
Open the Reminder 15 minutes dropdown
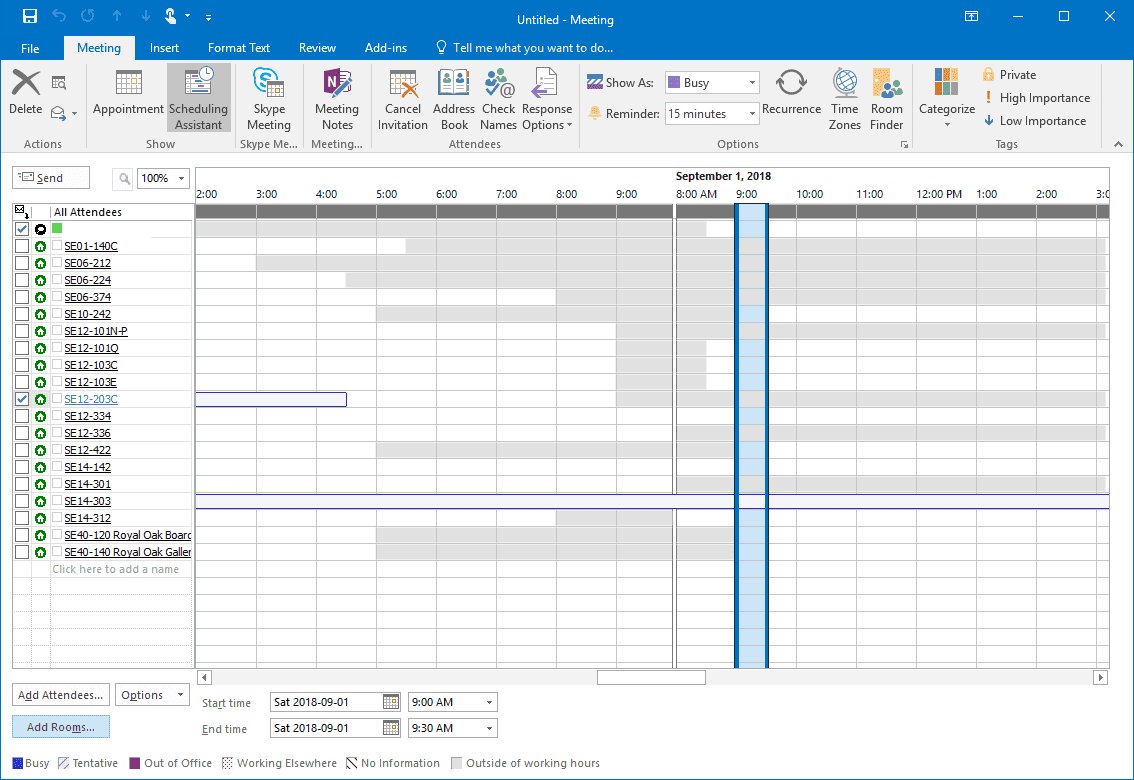[752, 113]
